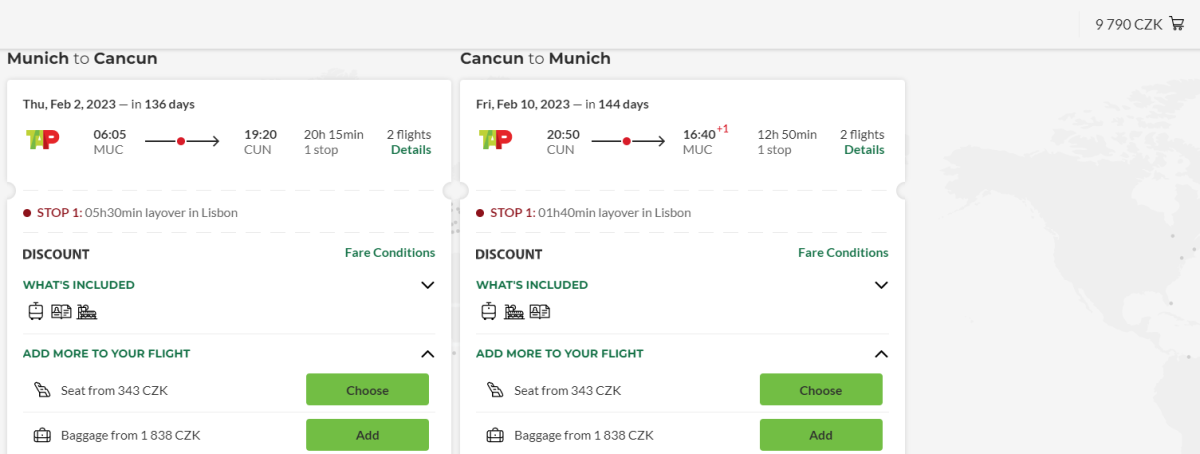Choose a seat for Munich to Cancun flight
The image size is (1200, 454).
[367, 390]
